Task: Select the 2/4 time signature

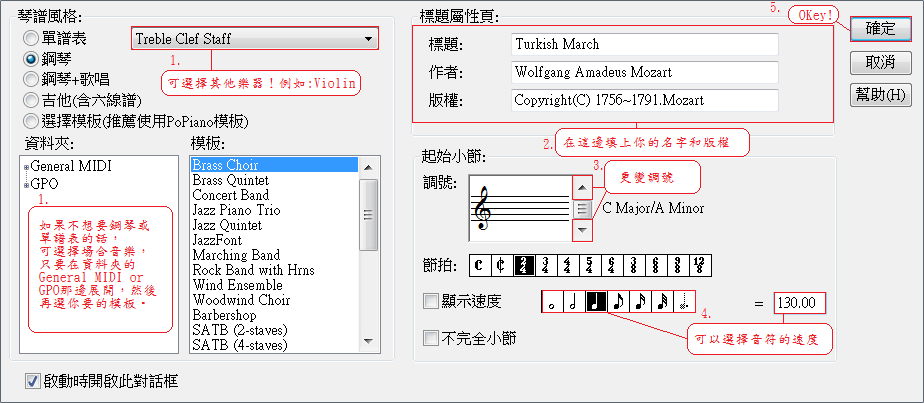Action: pos(524,266)
